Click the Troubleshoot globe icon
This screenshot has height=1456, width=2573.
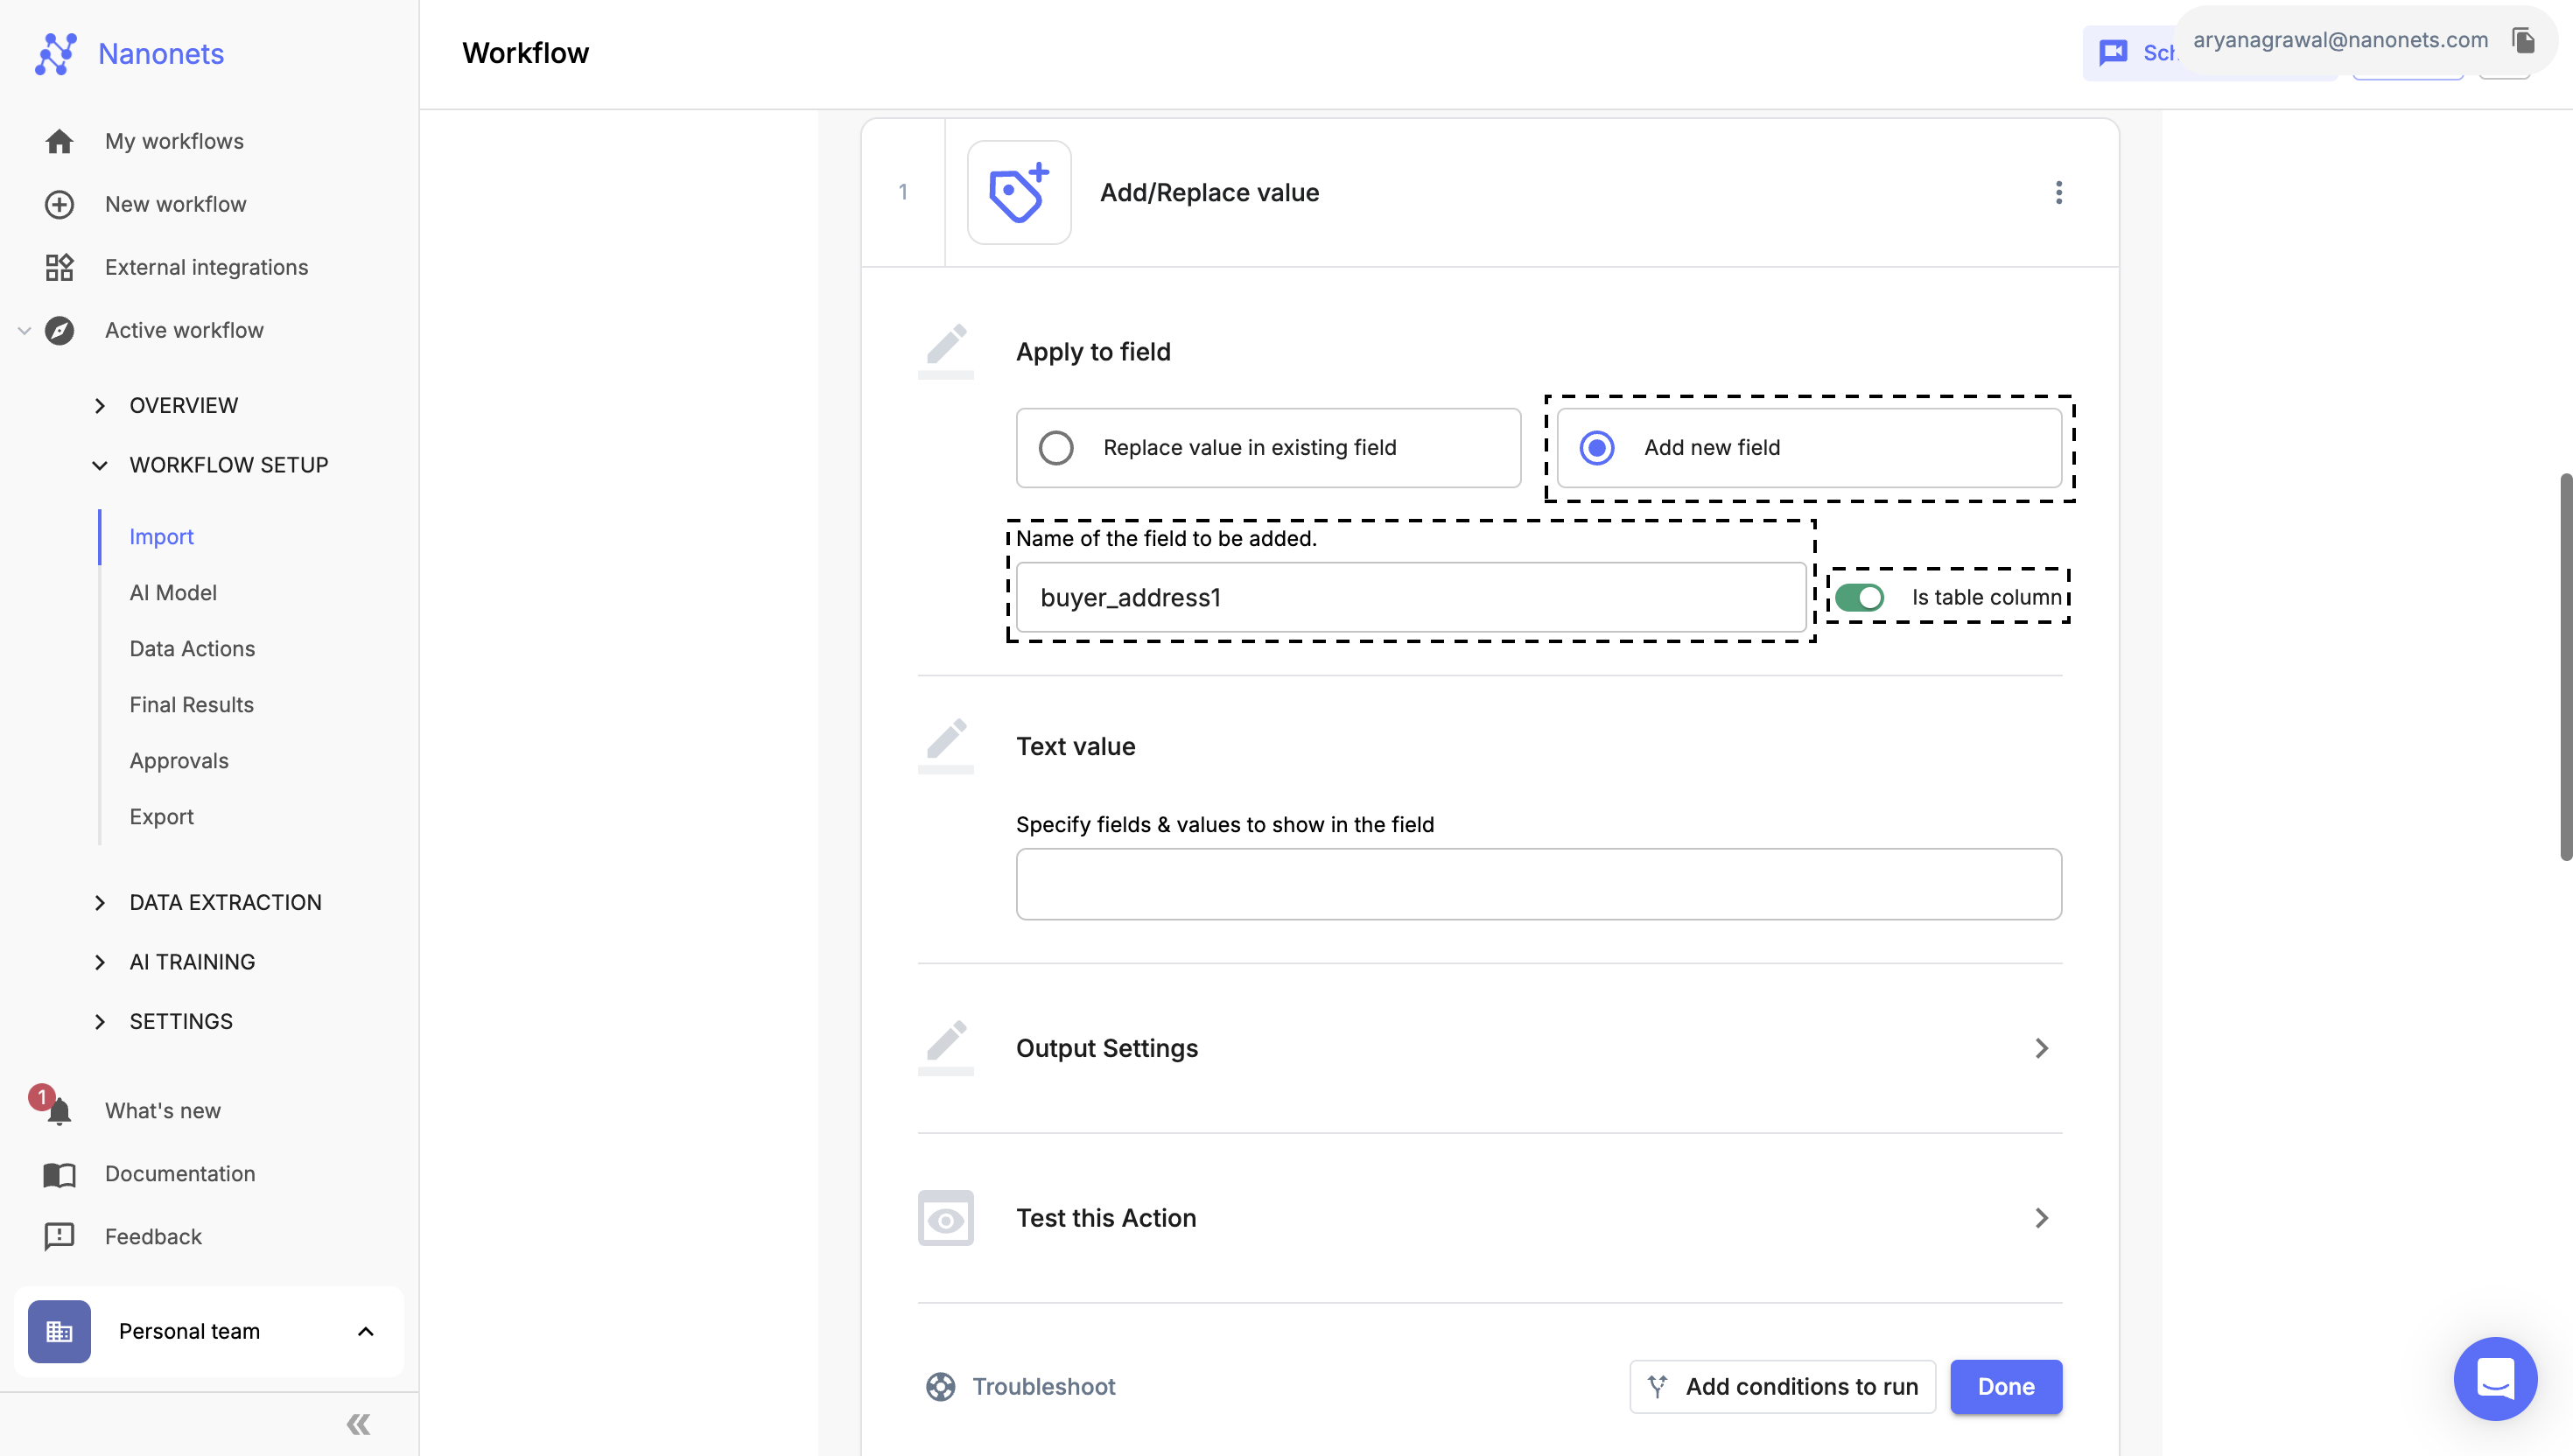click(x=940, y=1385)
